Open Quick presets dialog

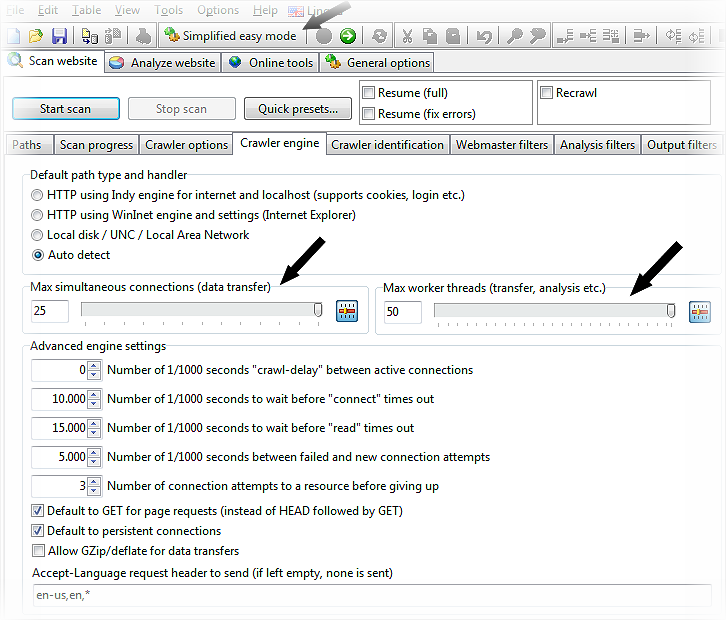click(x=298, y=109)
